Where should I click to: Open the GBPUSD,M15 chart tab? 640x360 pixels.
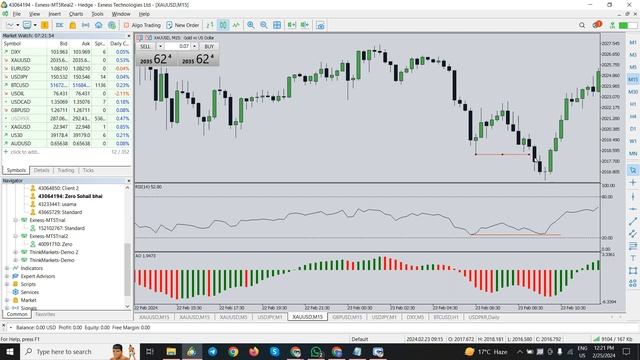click(x=347, y=317)
